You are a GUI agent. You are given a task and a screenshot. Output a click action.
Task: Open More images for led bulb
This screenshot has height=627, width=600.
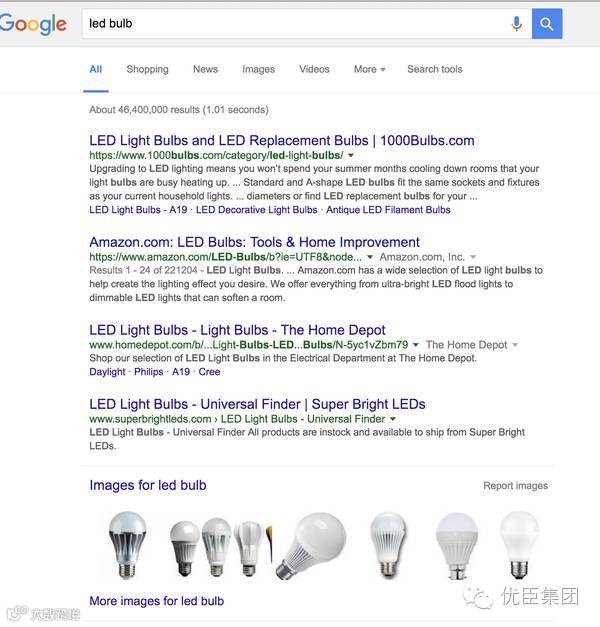click(156, 601)
